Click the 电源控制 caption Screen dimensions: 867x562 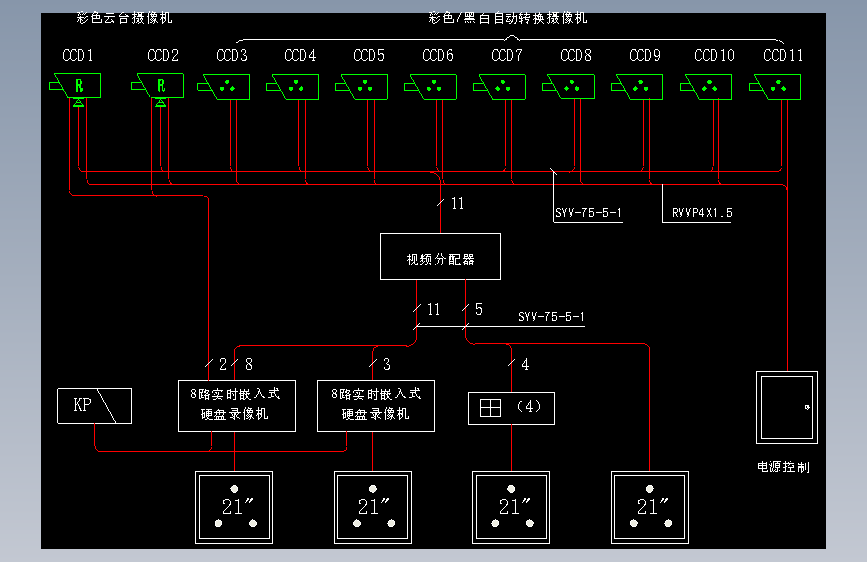[784, 467]
